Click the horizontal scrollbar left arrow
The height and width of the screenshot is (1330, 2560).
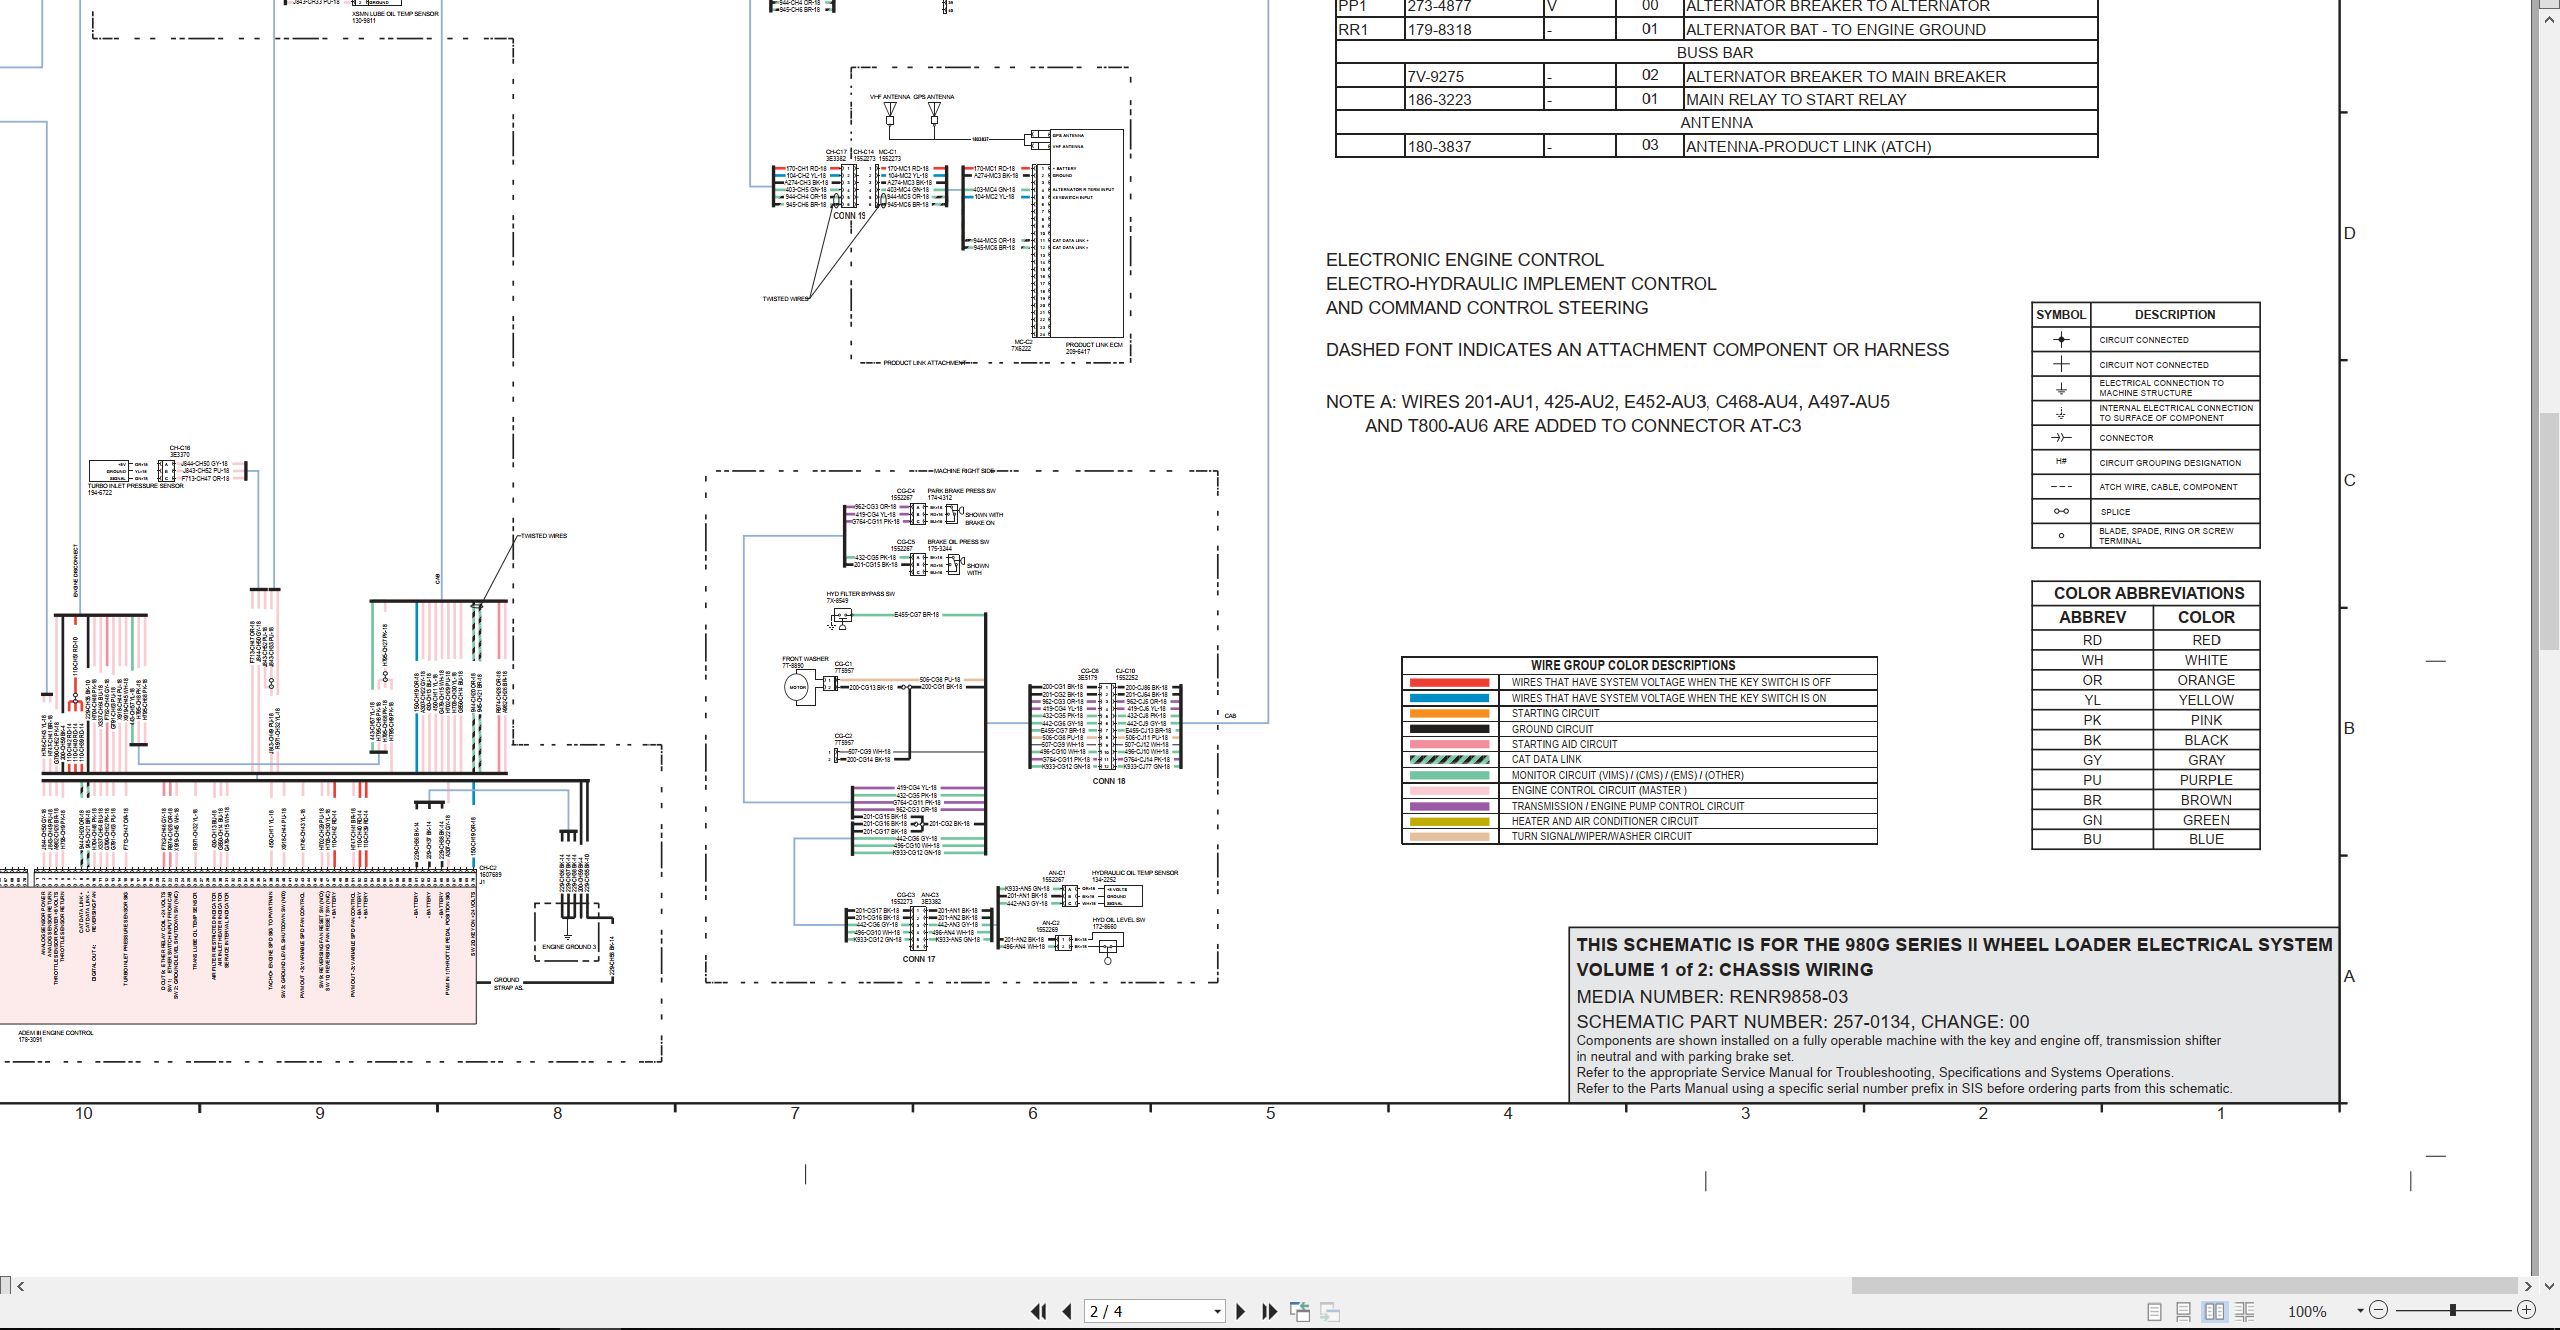(21, 1286)
